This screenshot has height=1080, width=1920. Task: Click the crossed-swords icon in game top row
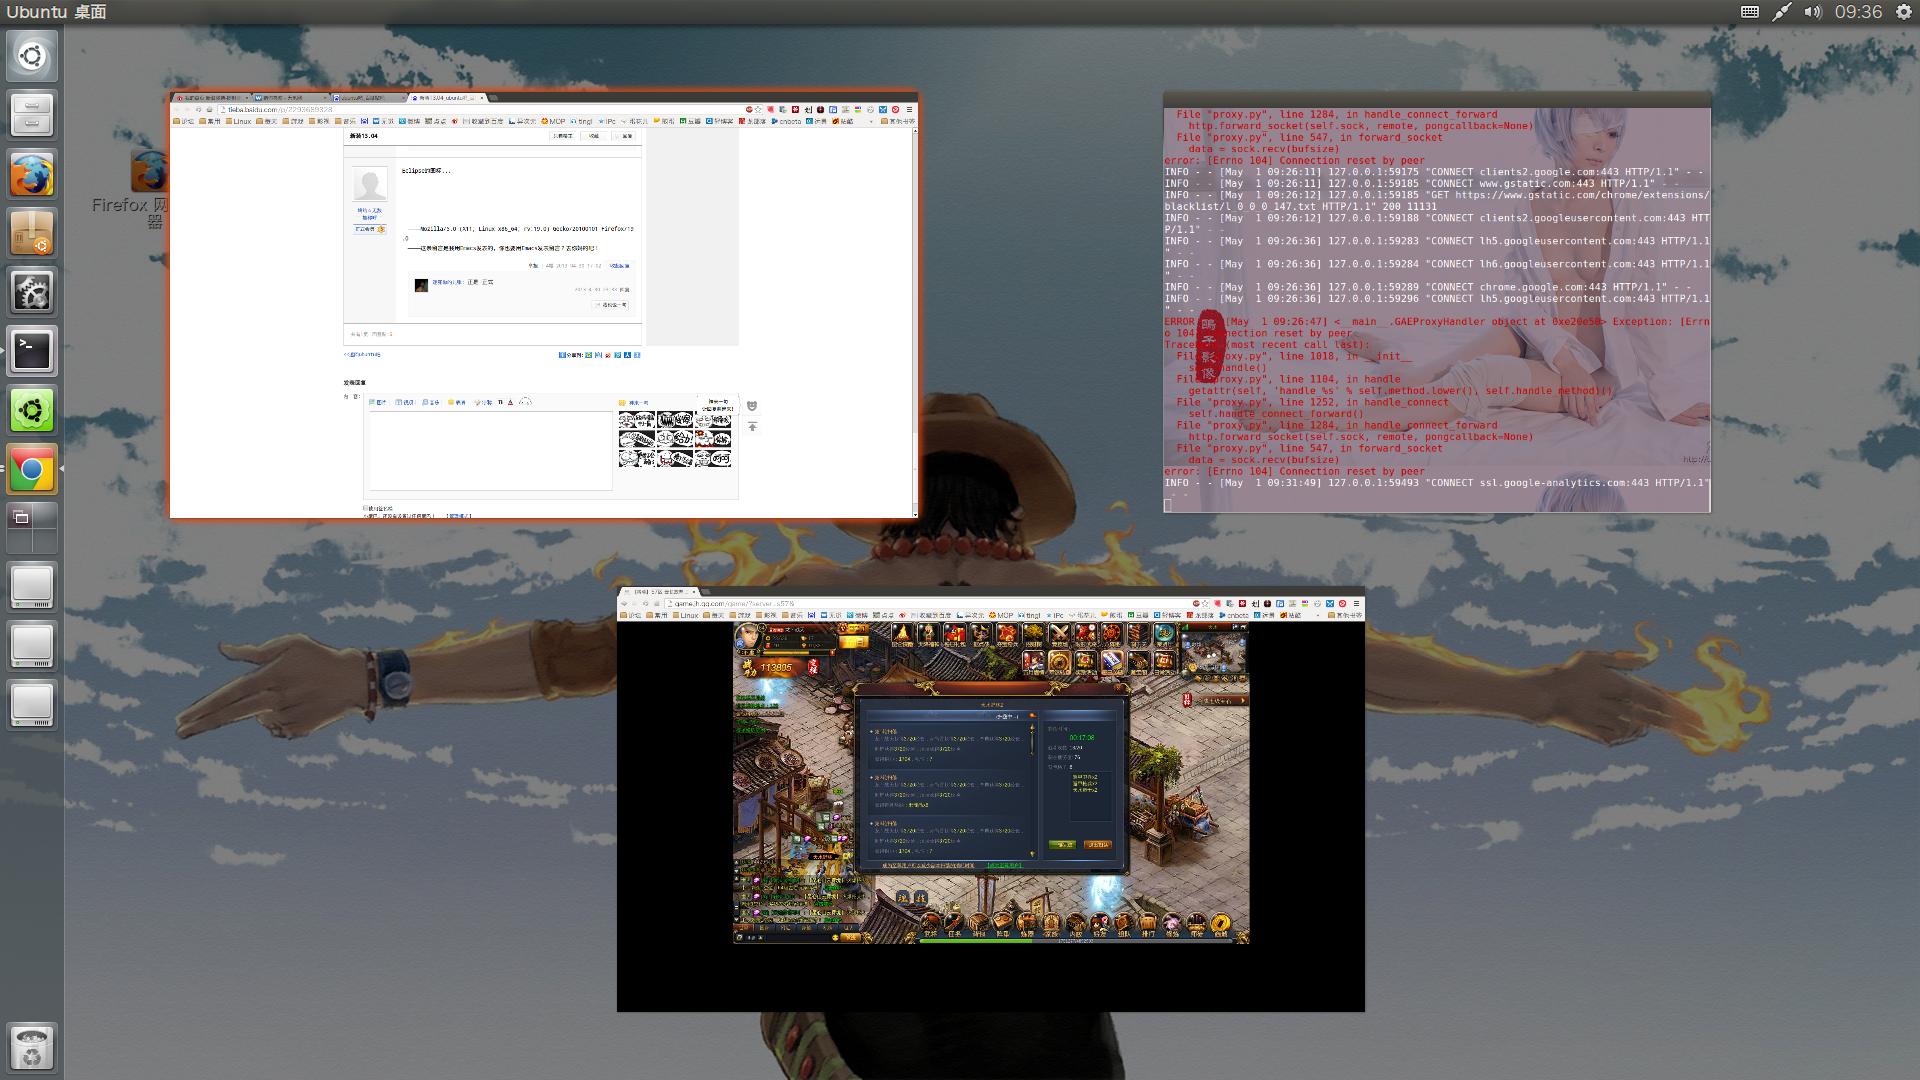coord(1058,634)
